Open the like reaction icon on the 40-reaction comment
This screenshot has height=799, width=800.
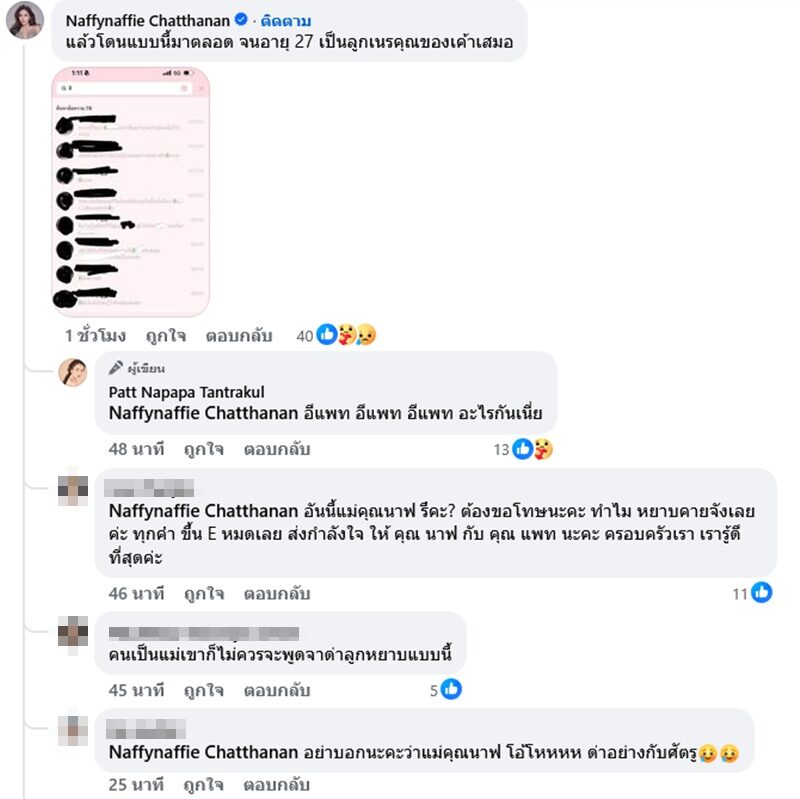tap(327, 335)
